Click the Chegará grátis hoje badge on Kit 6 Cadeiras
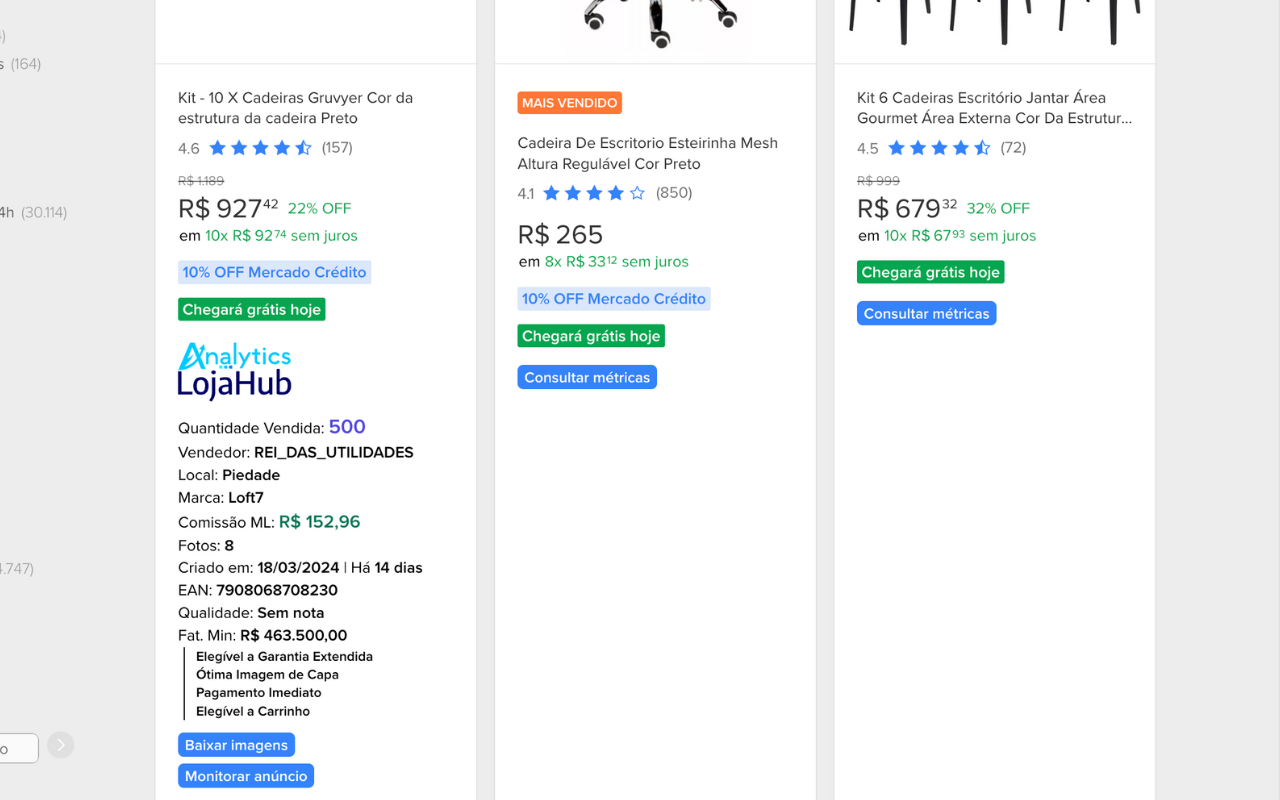Image resolution: width=1280 pixels, height=800 pixels. pos(930,271)
